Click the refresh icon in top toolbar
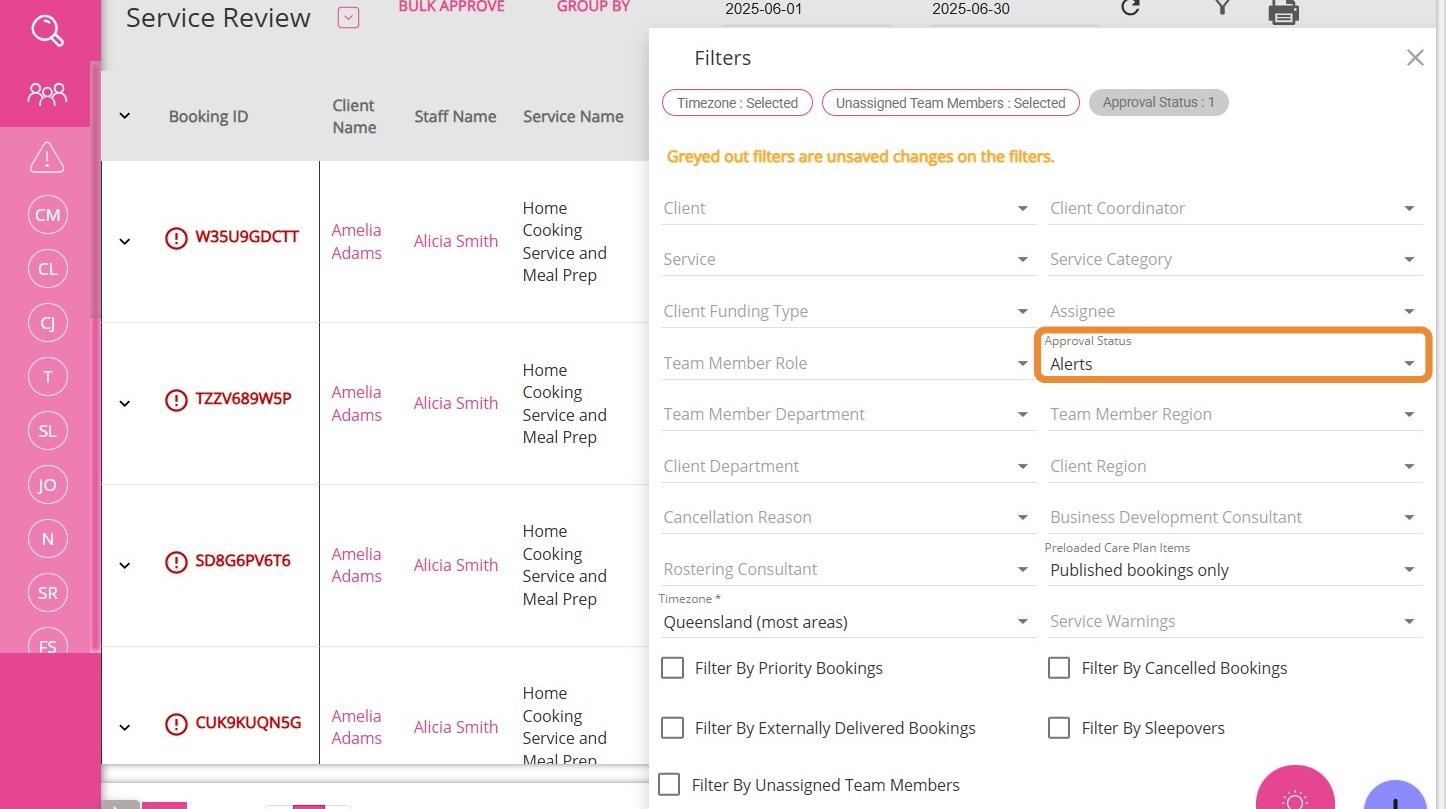1446x809 pixels. pyautogui.click(x=1130, y=8)
